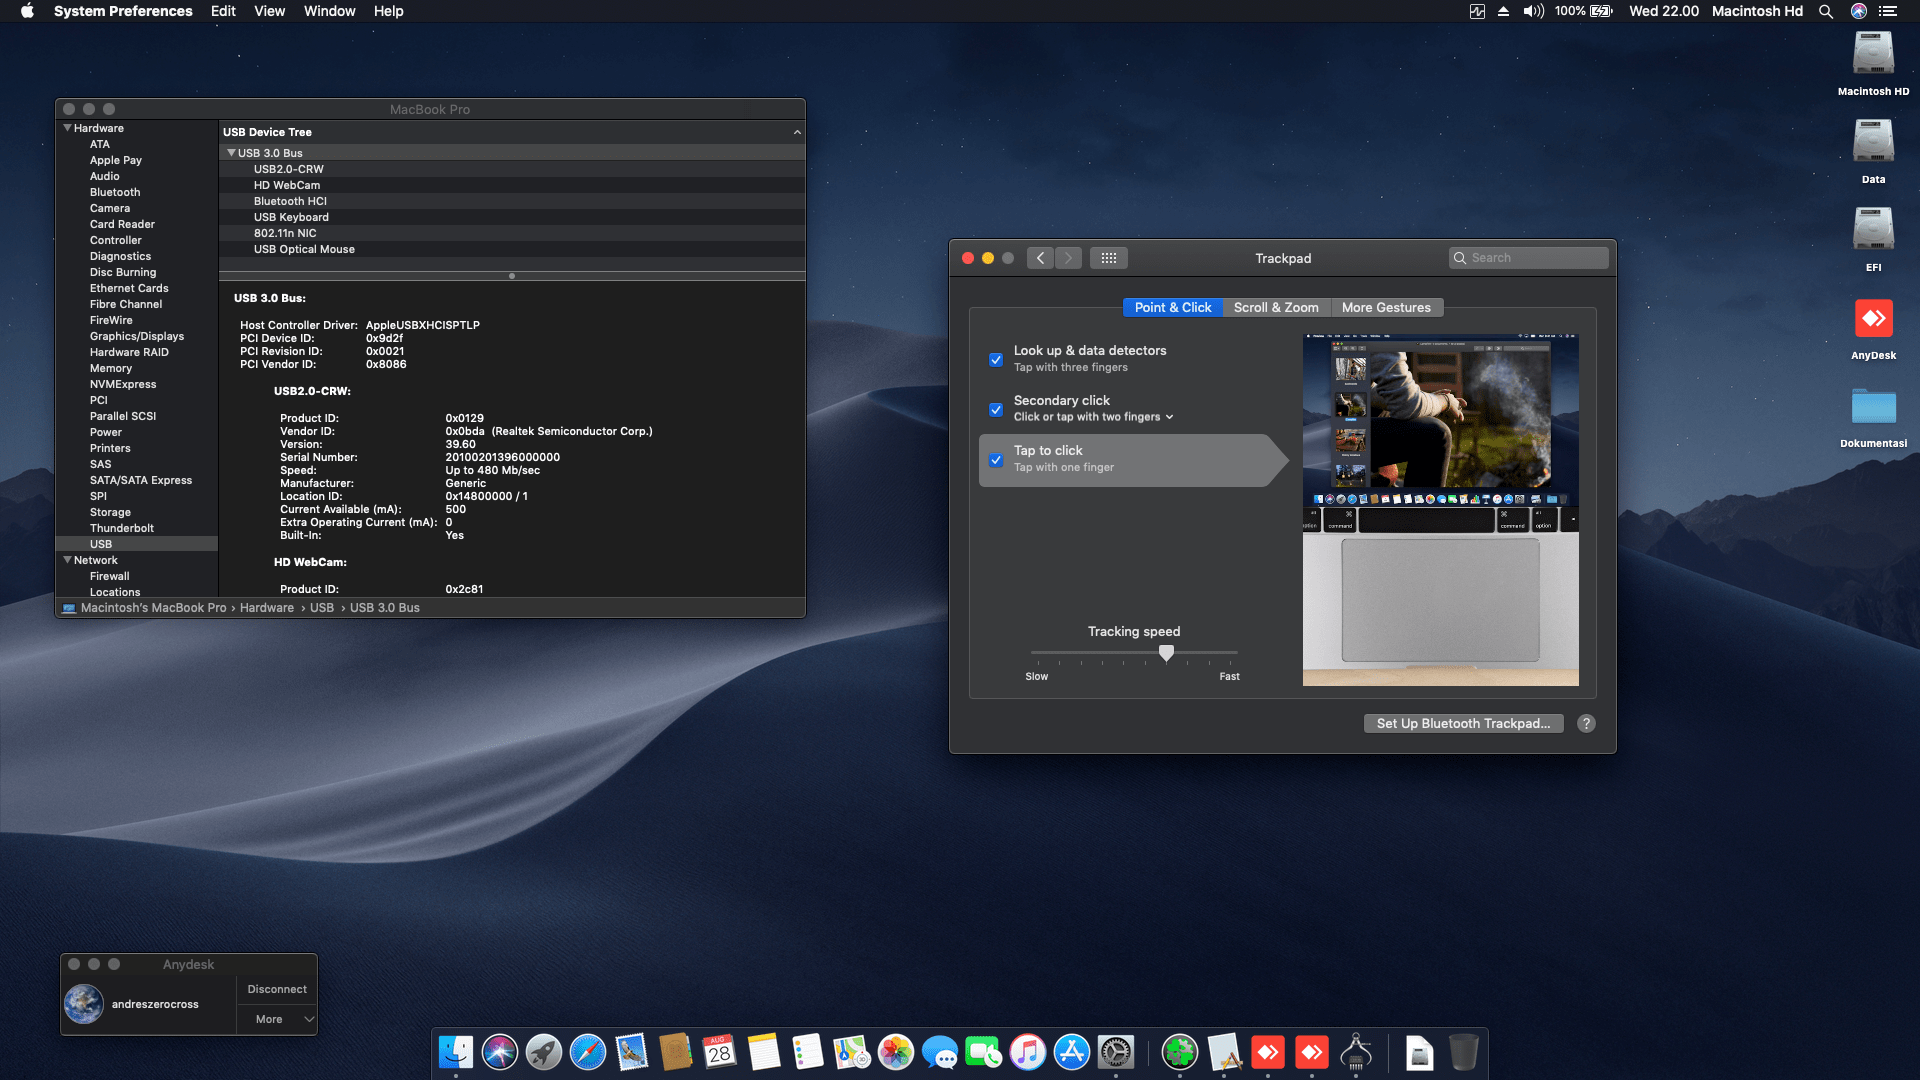The image size is (1920, 1080).
Task: Open Contacts book icon in dock
Action: [676, 1052]
